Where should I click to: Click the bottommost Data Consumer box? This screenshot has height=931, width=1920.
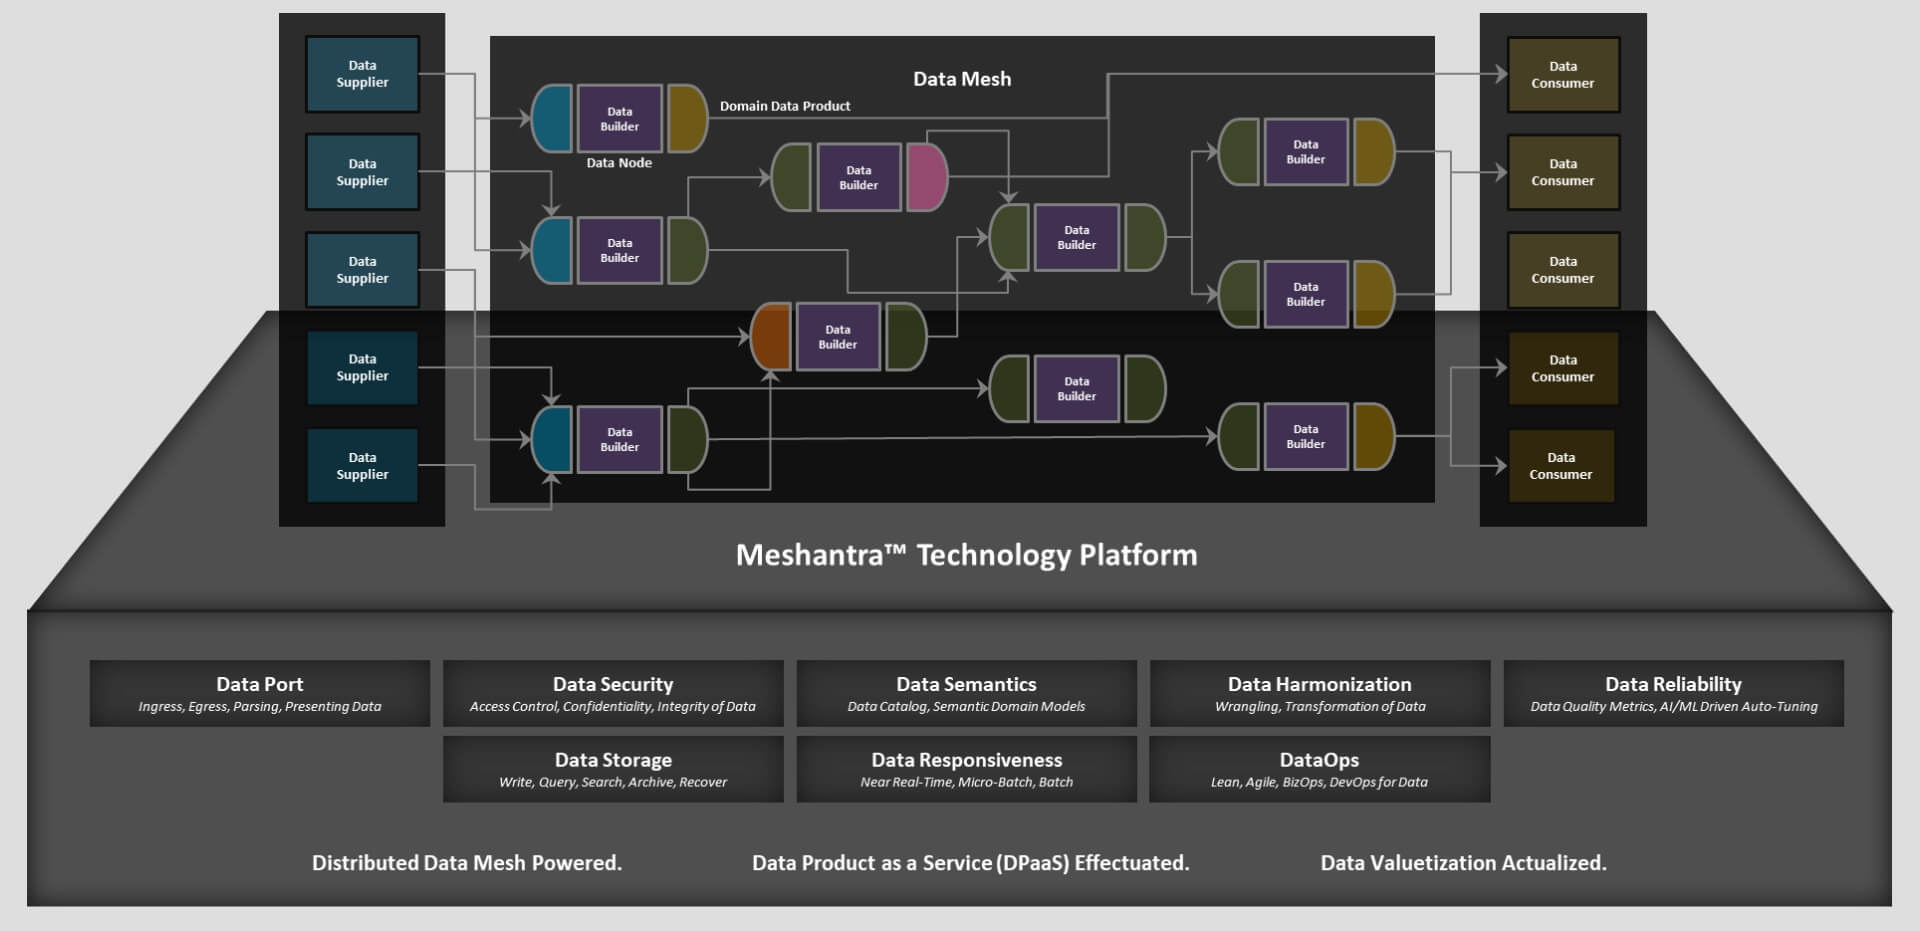(1561, 466)
